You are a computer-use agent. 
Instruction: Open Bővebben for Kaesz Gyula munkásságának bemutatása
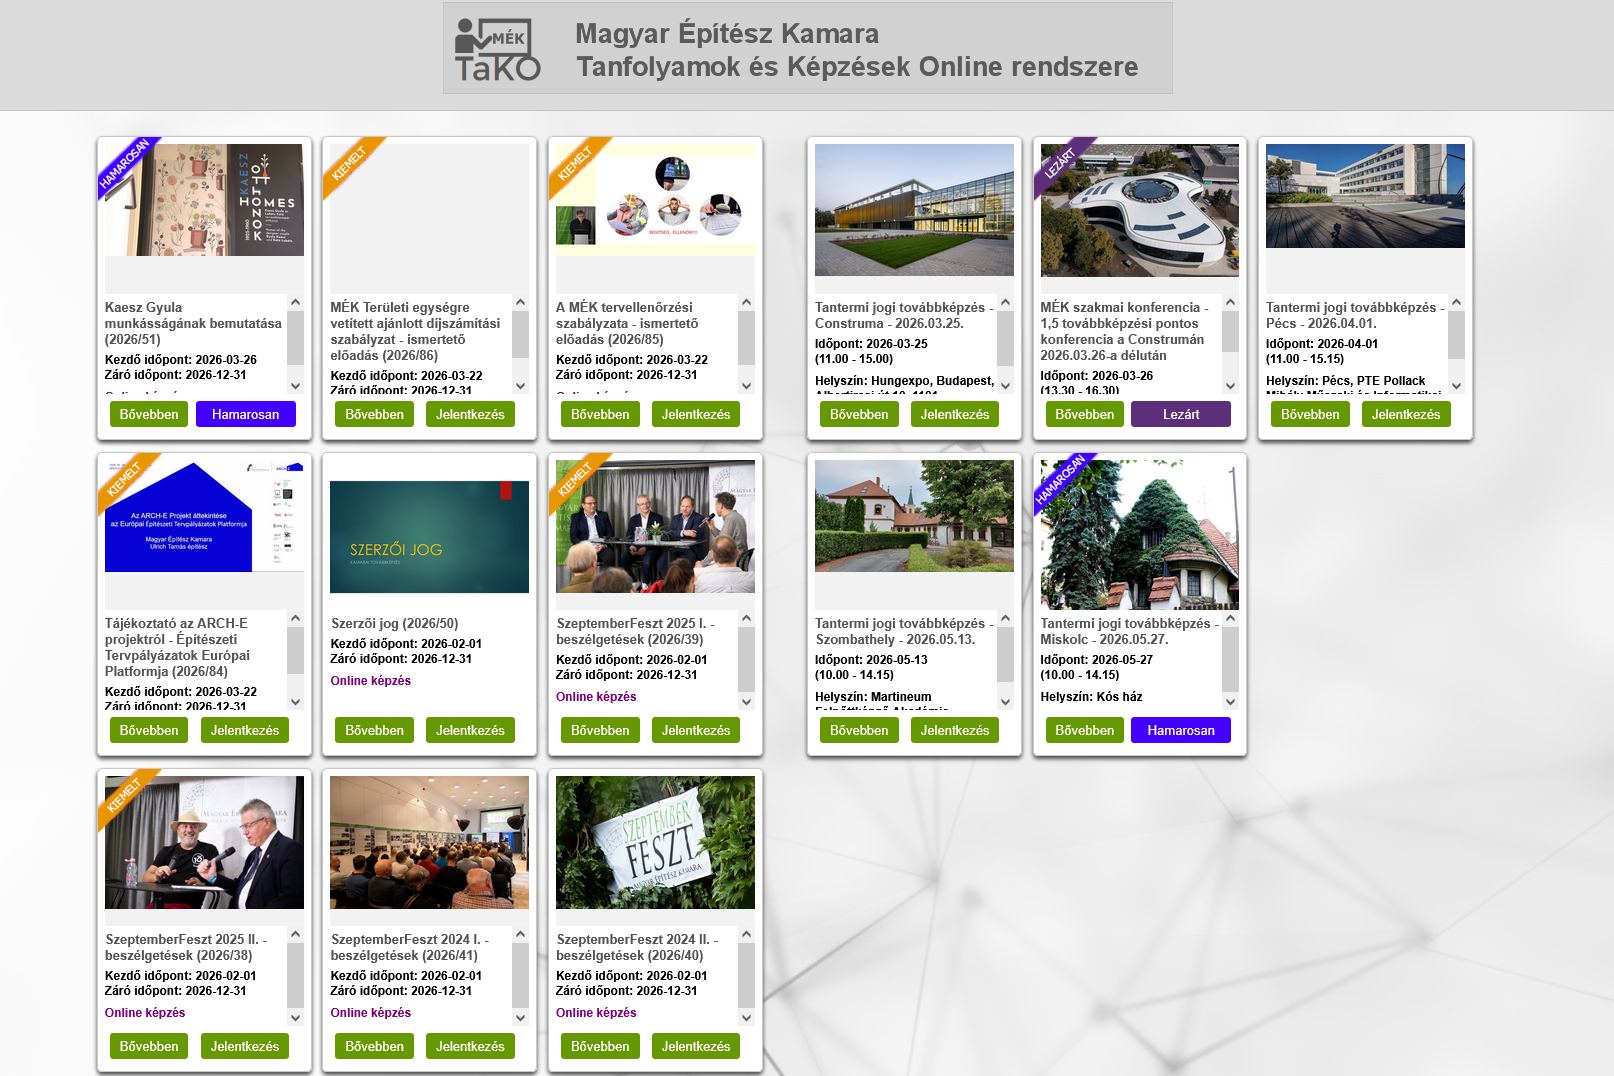(x=148, y=414)
